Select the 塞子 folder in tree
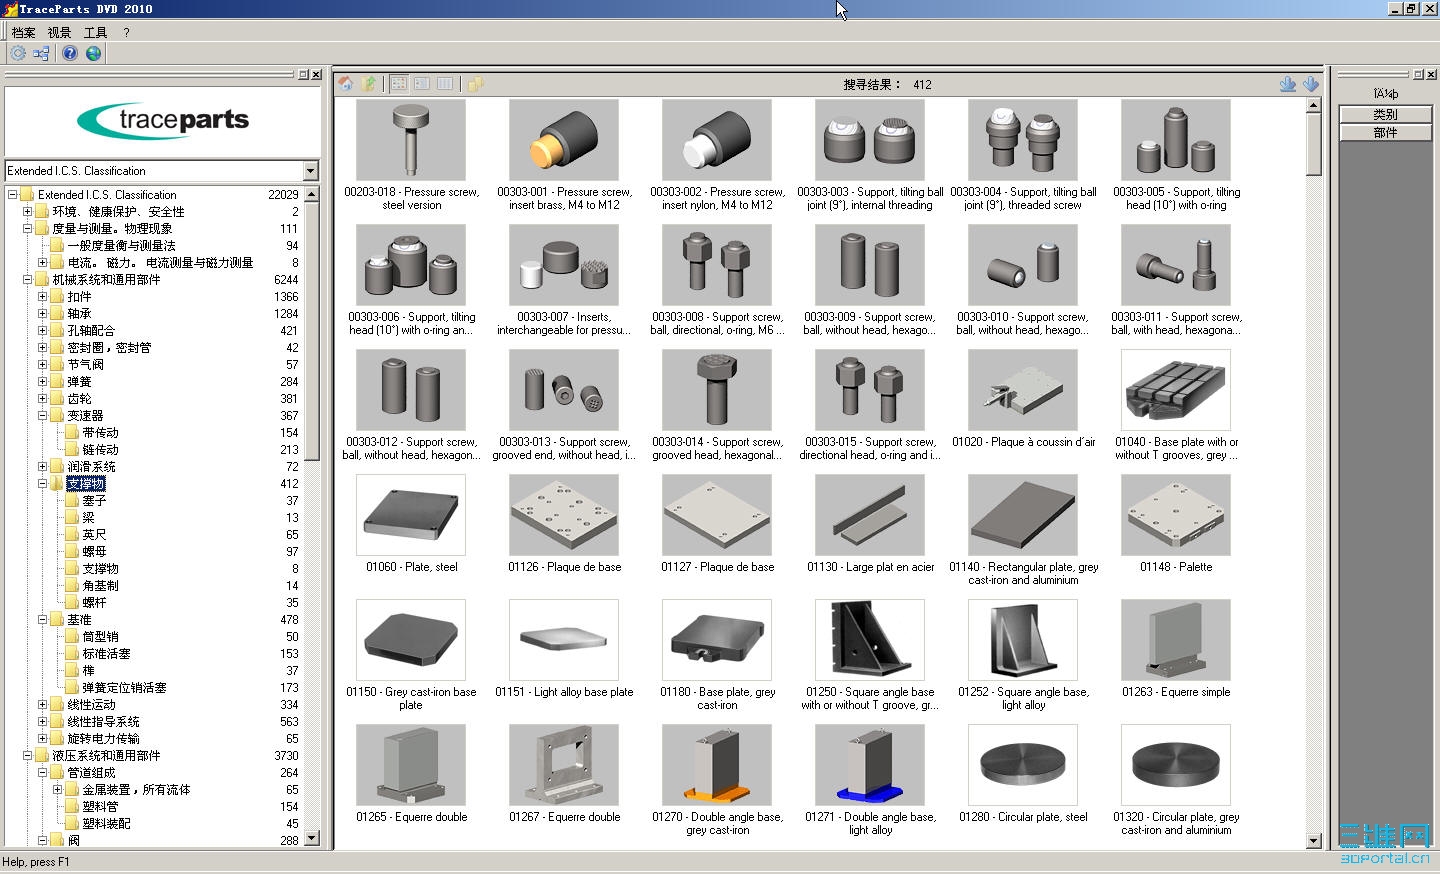This screenshot has height=874, width=1440. 94,501
